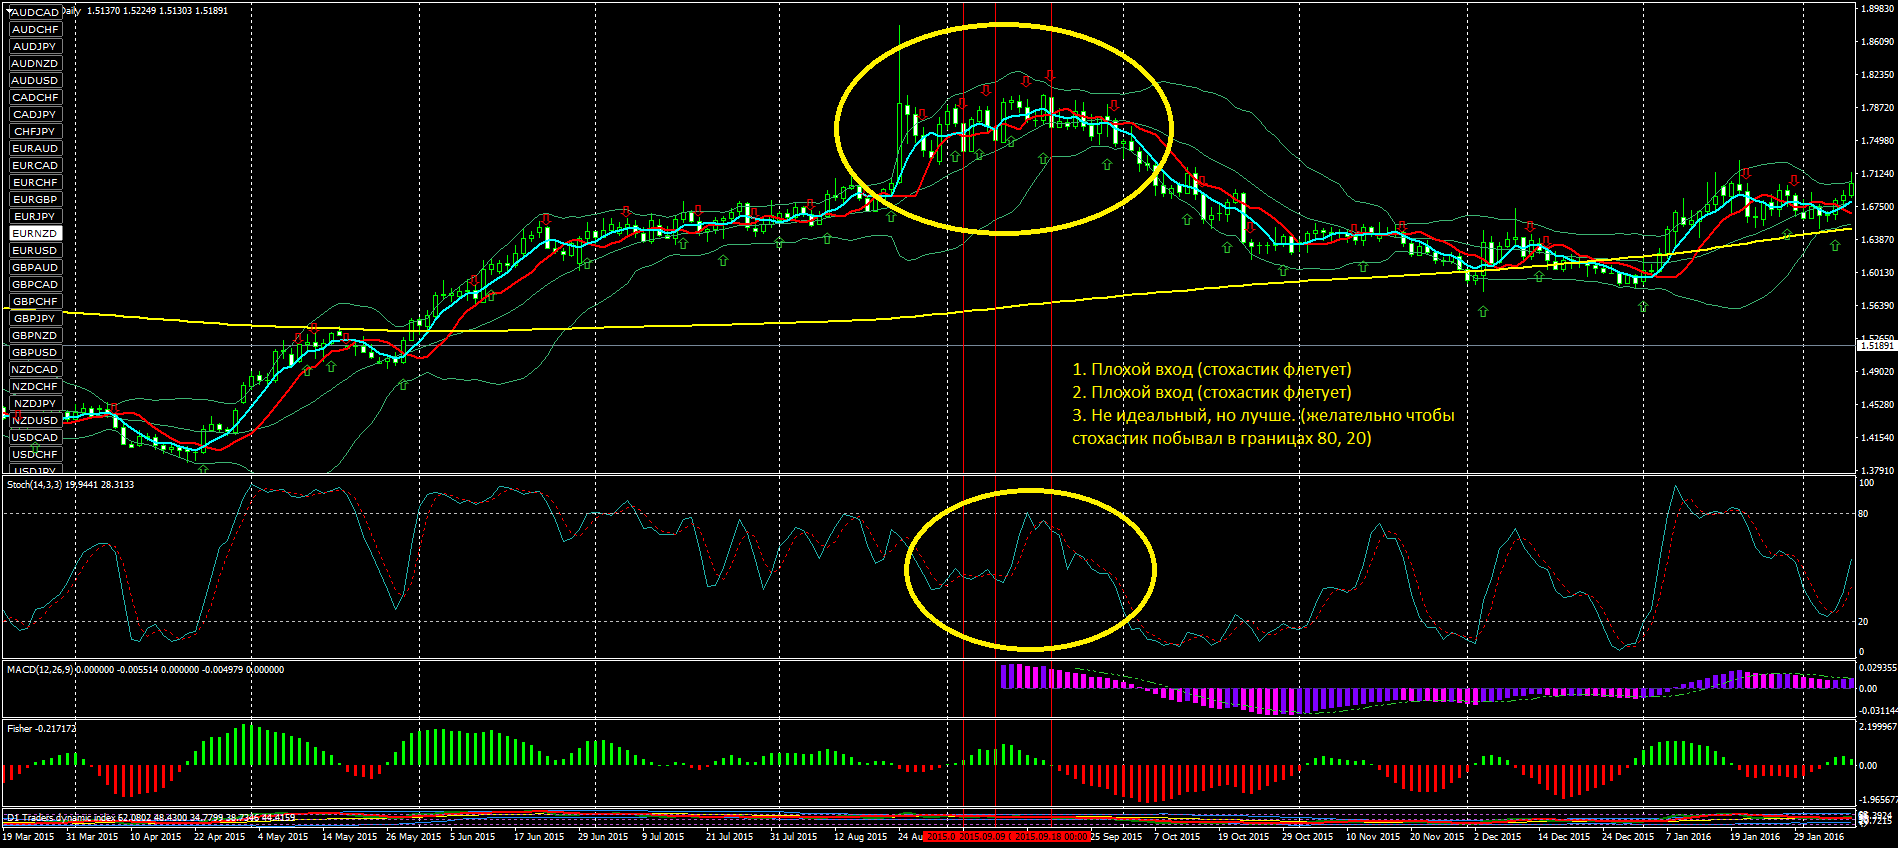
Task: Click the MACD scale value 0.029355
Action: click(x=1877, y=667)
